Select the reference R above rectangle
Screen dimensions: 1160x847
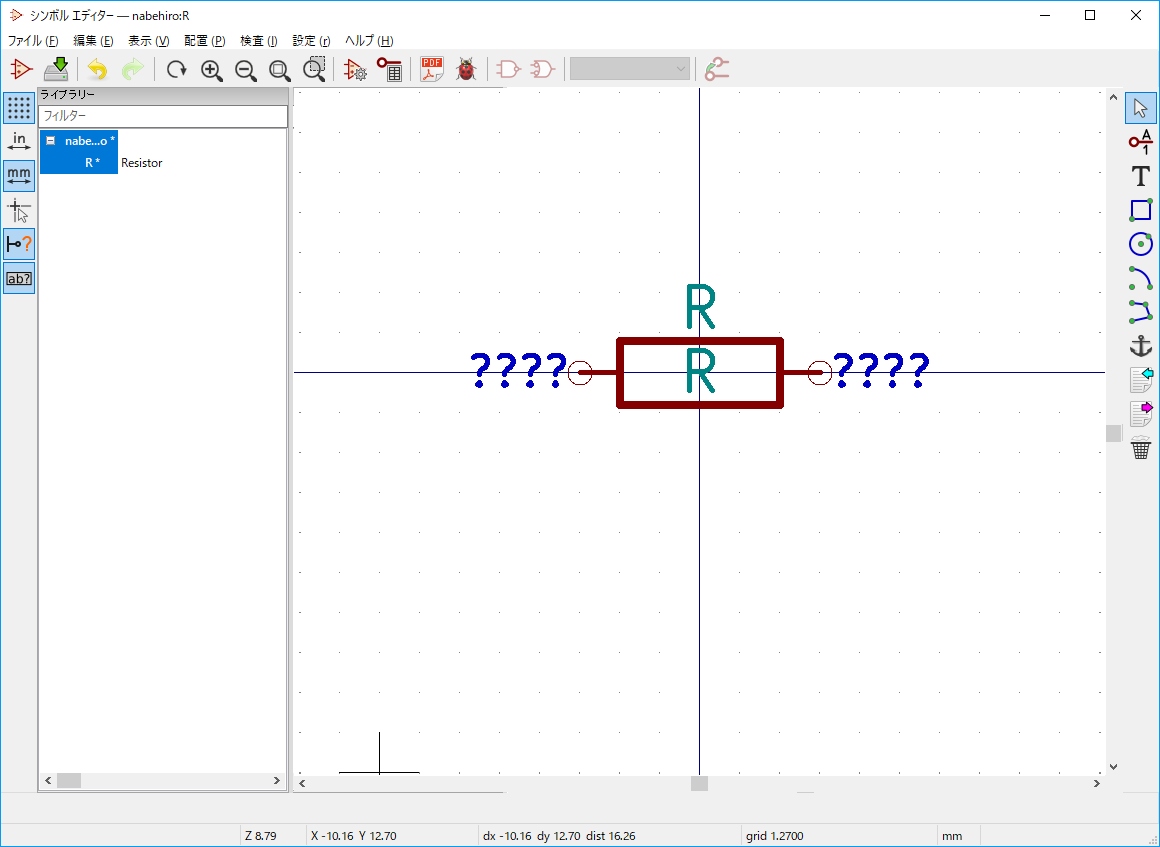pyautogui.click(x=700, y=307)
